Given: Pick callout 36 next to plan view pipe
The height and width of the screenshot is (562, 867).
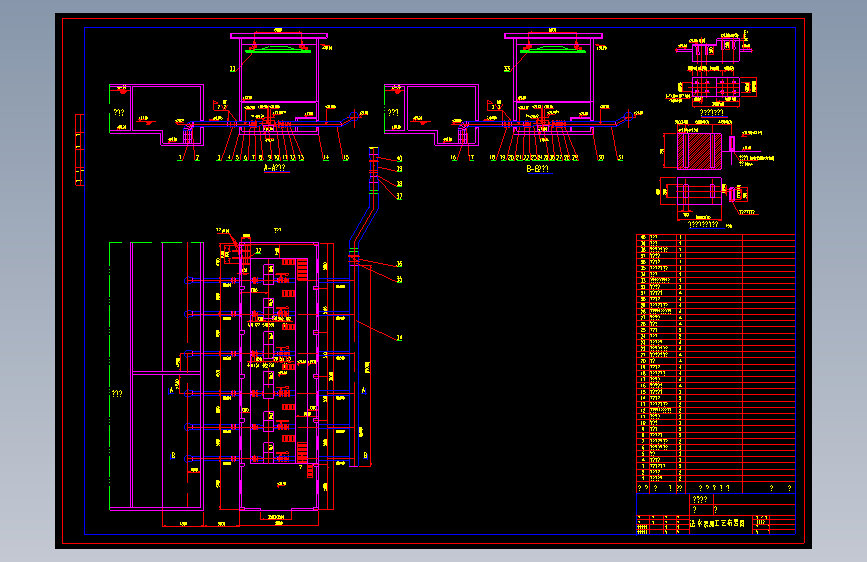Looking at the screenshot, I should (399, 264).
